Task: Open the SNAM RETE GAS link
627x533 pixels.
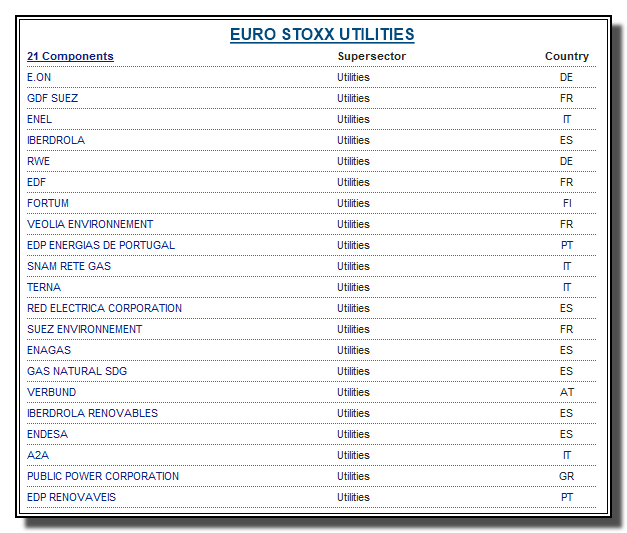Action: tap(69, 266)
